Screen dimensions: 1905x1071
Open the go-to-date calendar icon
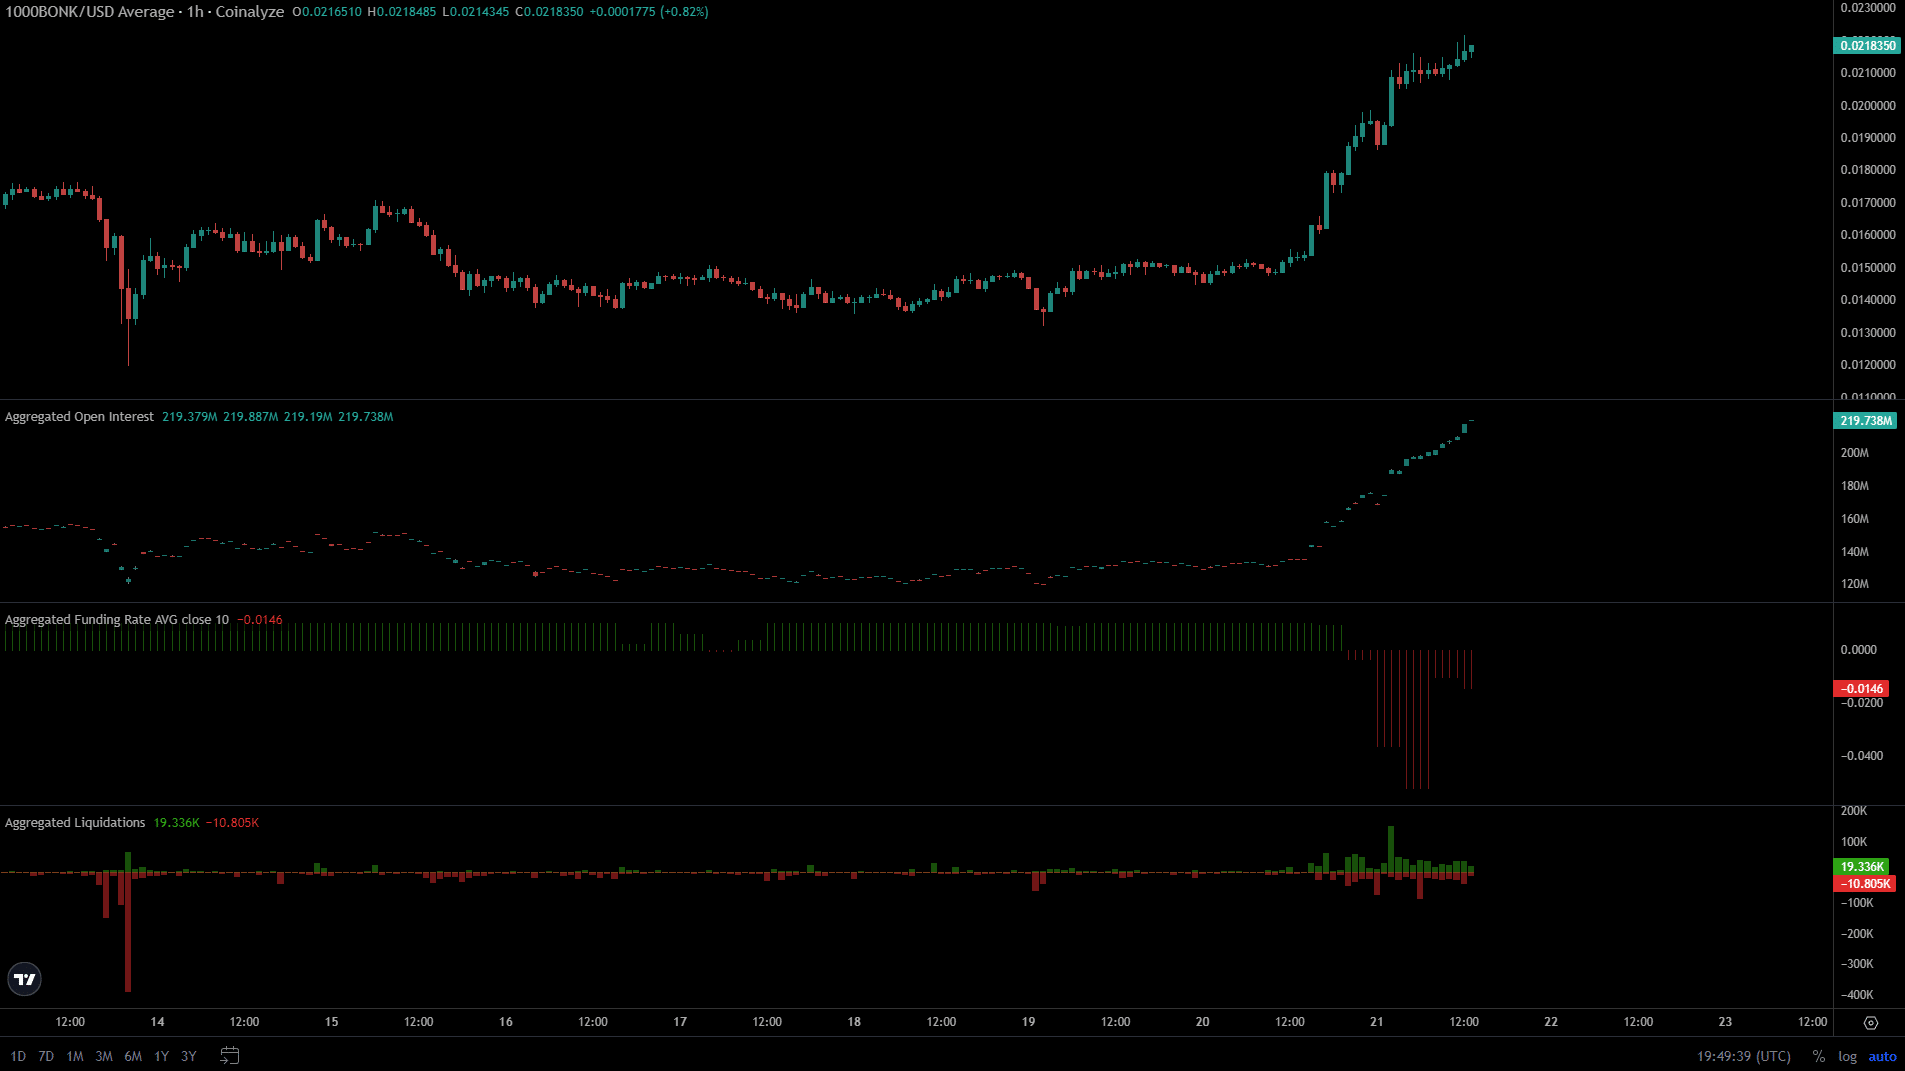pyautogui.click(x=229, y=1056)
